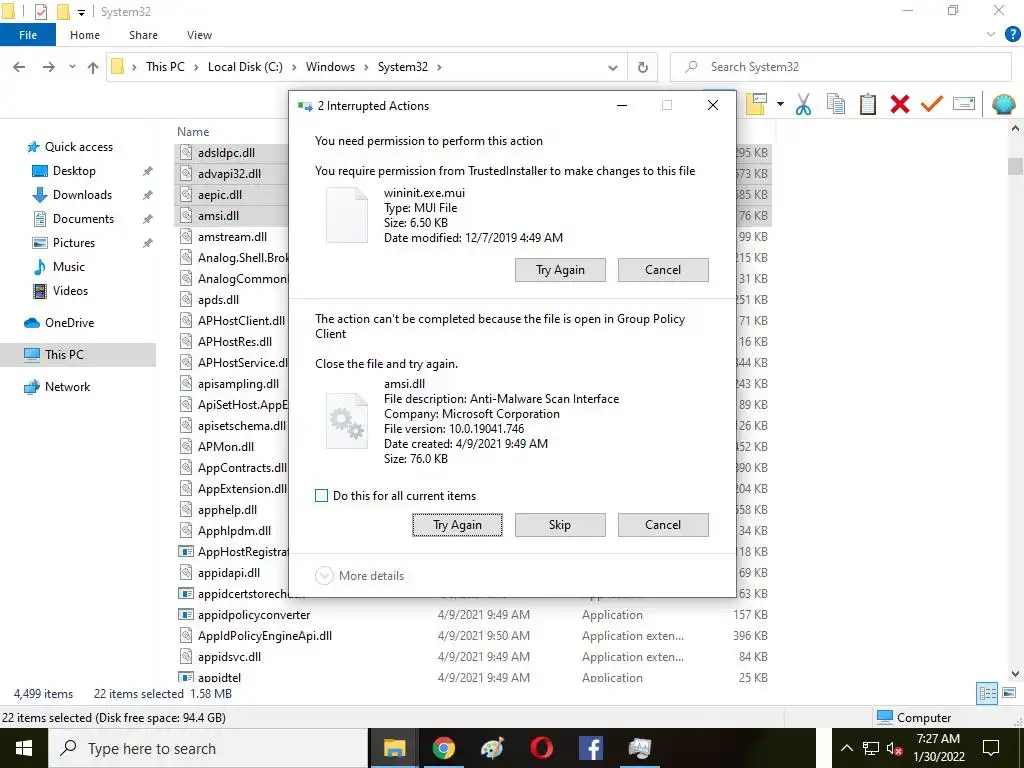Open the Windows Start menu
This screenshot has width=1024, height=768.
(24, 748)
